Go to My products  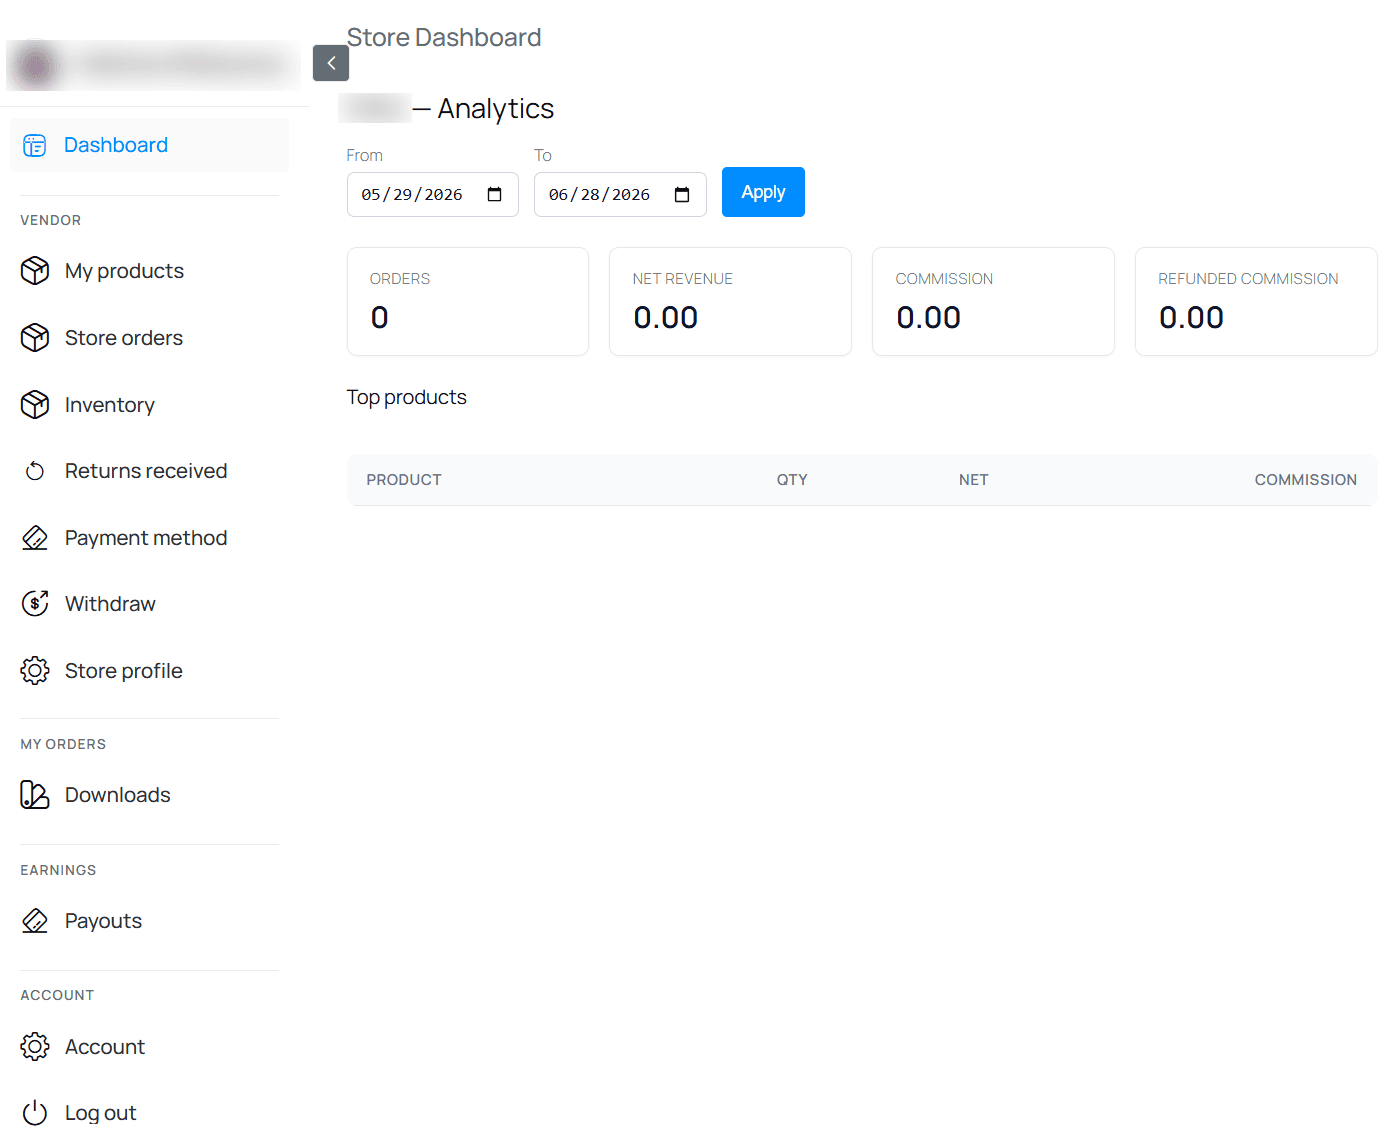coord(124,271)
